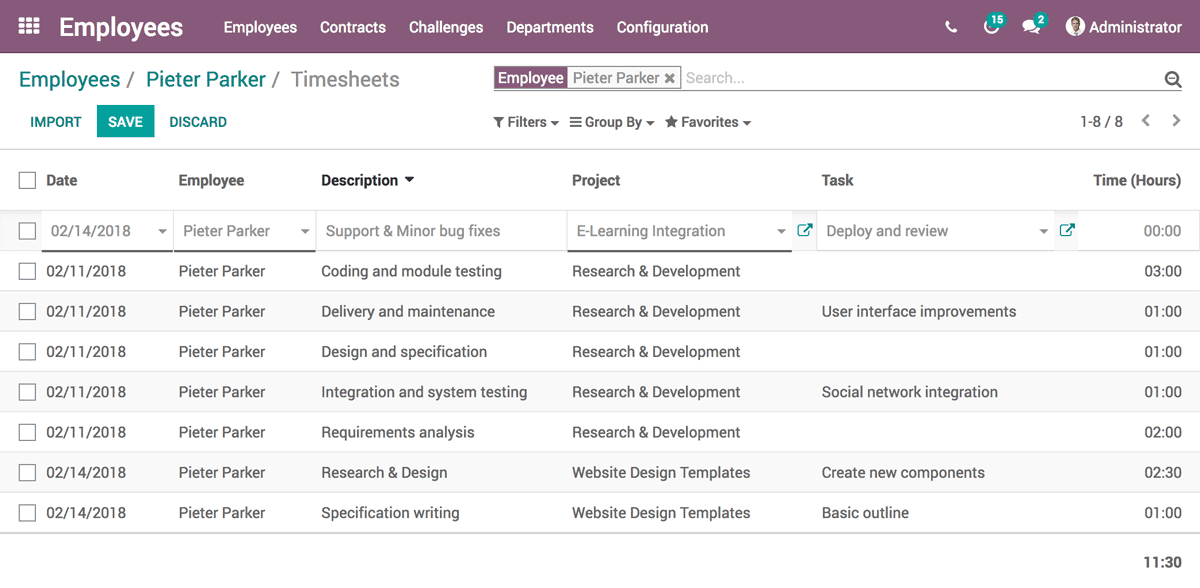
Task: Expand the Group By menu
Action: (x=611, y=121)
